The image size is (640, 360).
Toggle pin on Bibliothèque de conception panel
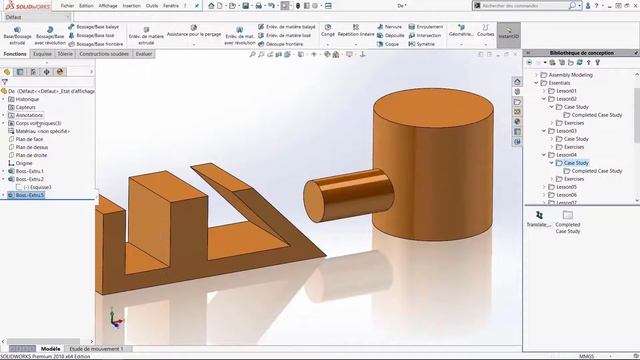636,53
